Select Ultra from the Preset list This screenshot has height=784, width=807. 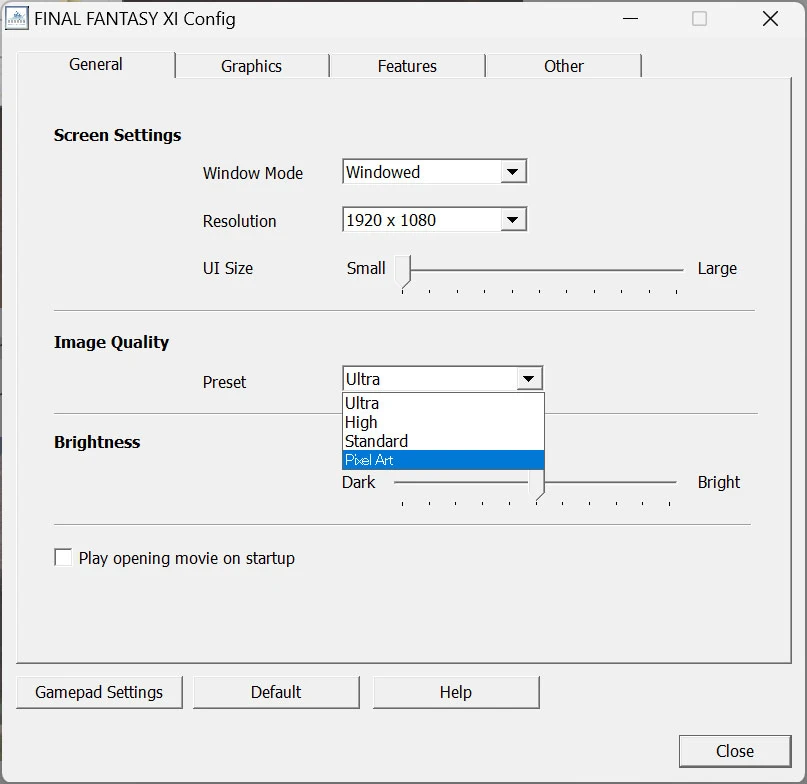pyautogui.click(x=443, y=403)
